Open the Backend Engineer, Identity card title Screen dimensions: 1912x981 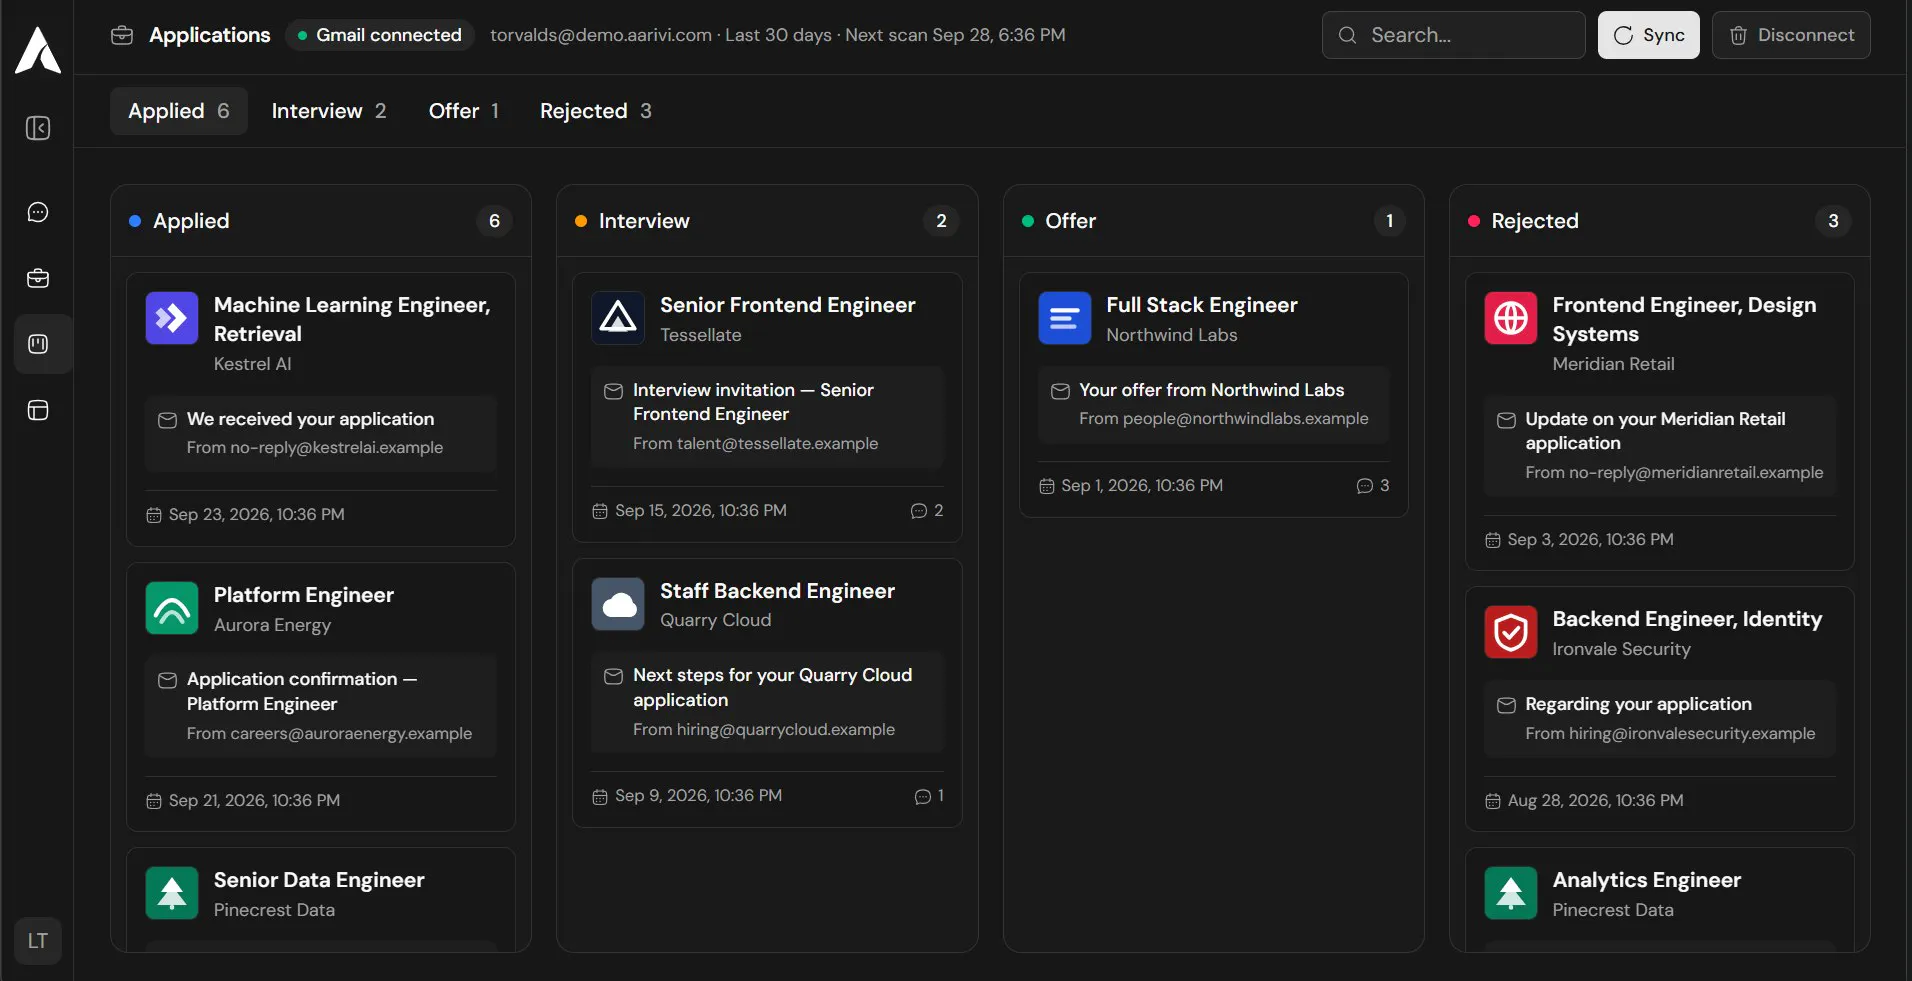tap(1687, 619)
